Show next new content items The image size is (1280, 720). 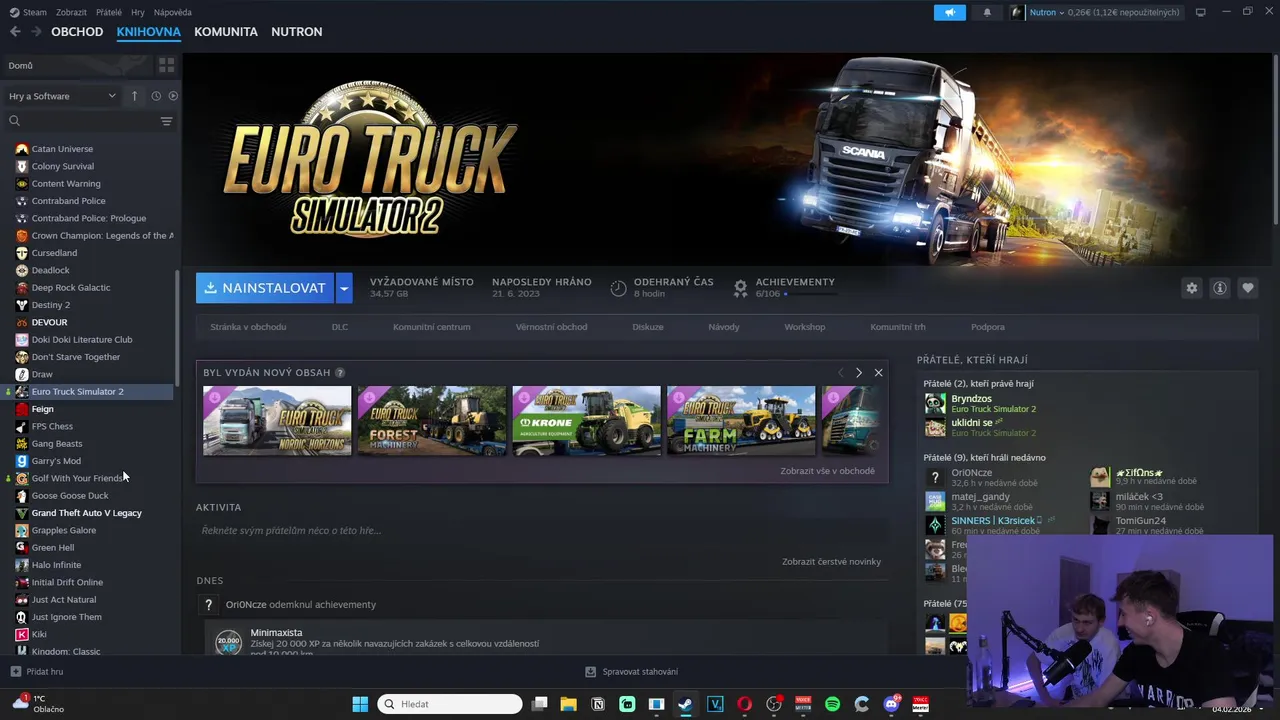coord(858,373)
